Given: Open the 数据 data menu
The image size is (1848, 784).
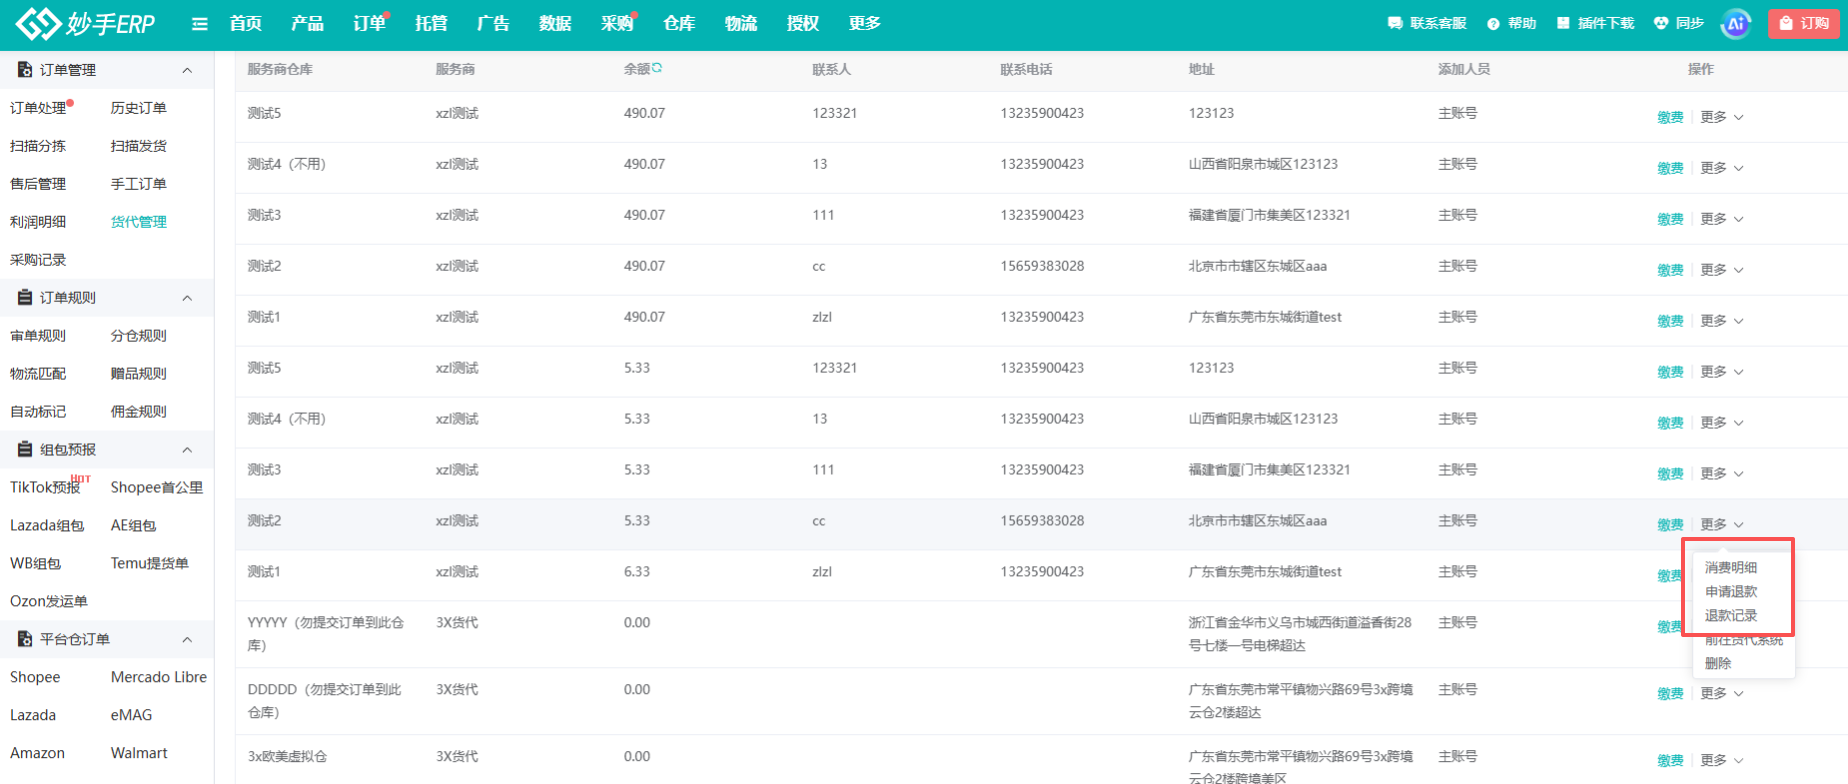Looking at the screenshot, I should (x=556, y=23).
